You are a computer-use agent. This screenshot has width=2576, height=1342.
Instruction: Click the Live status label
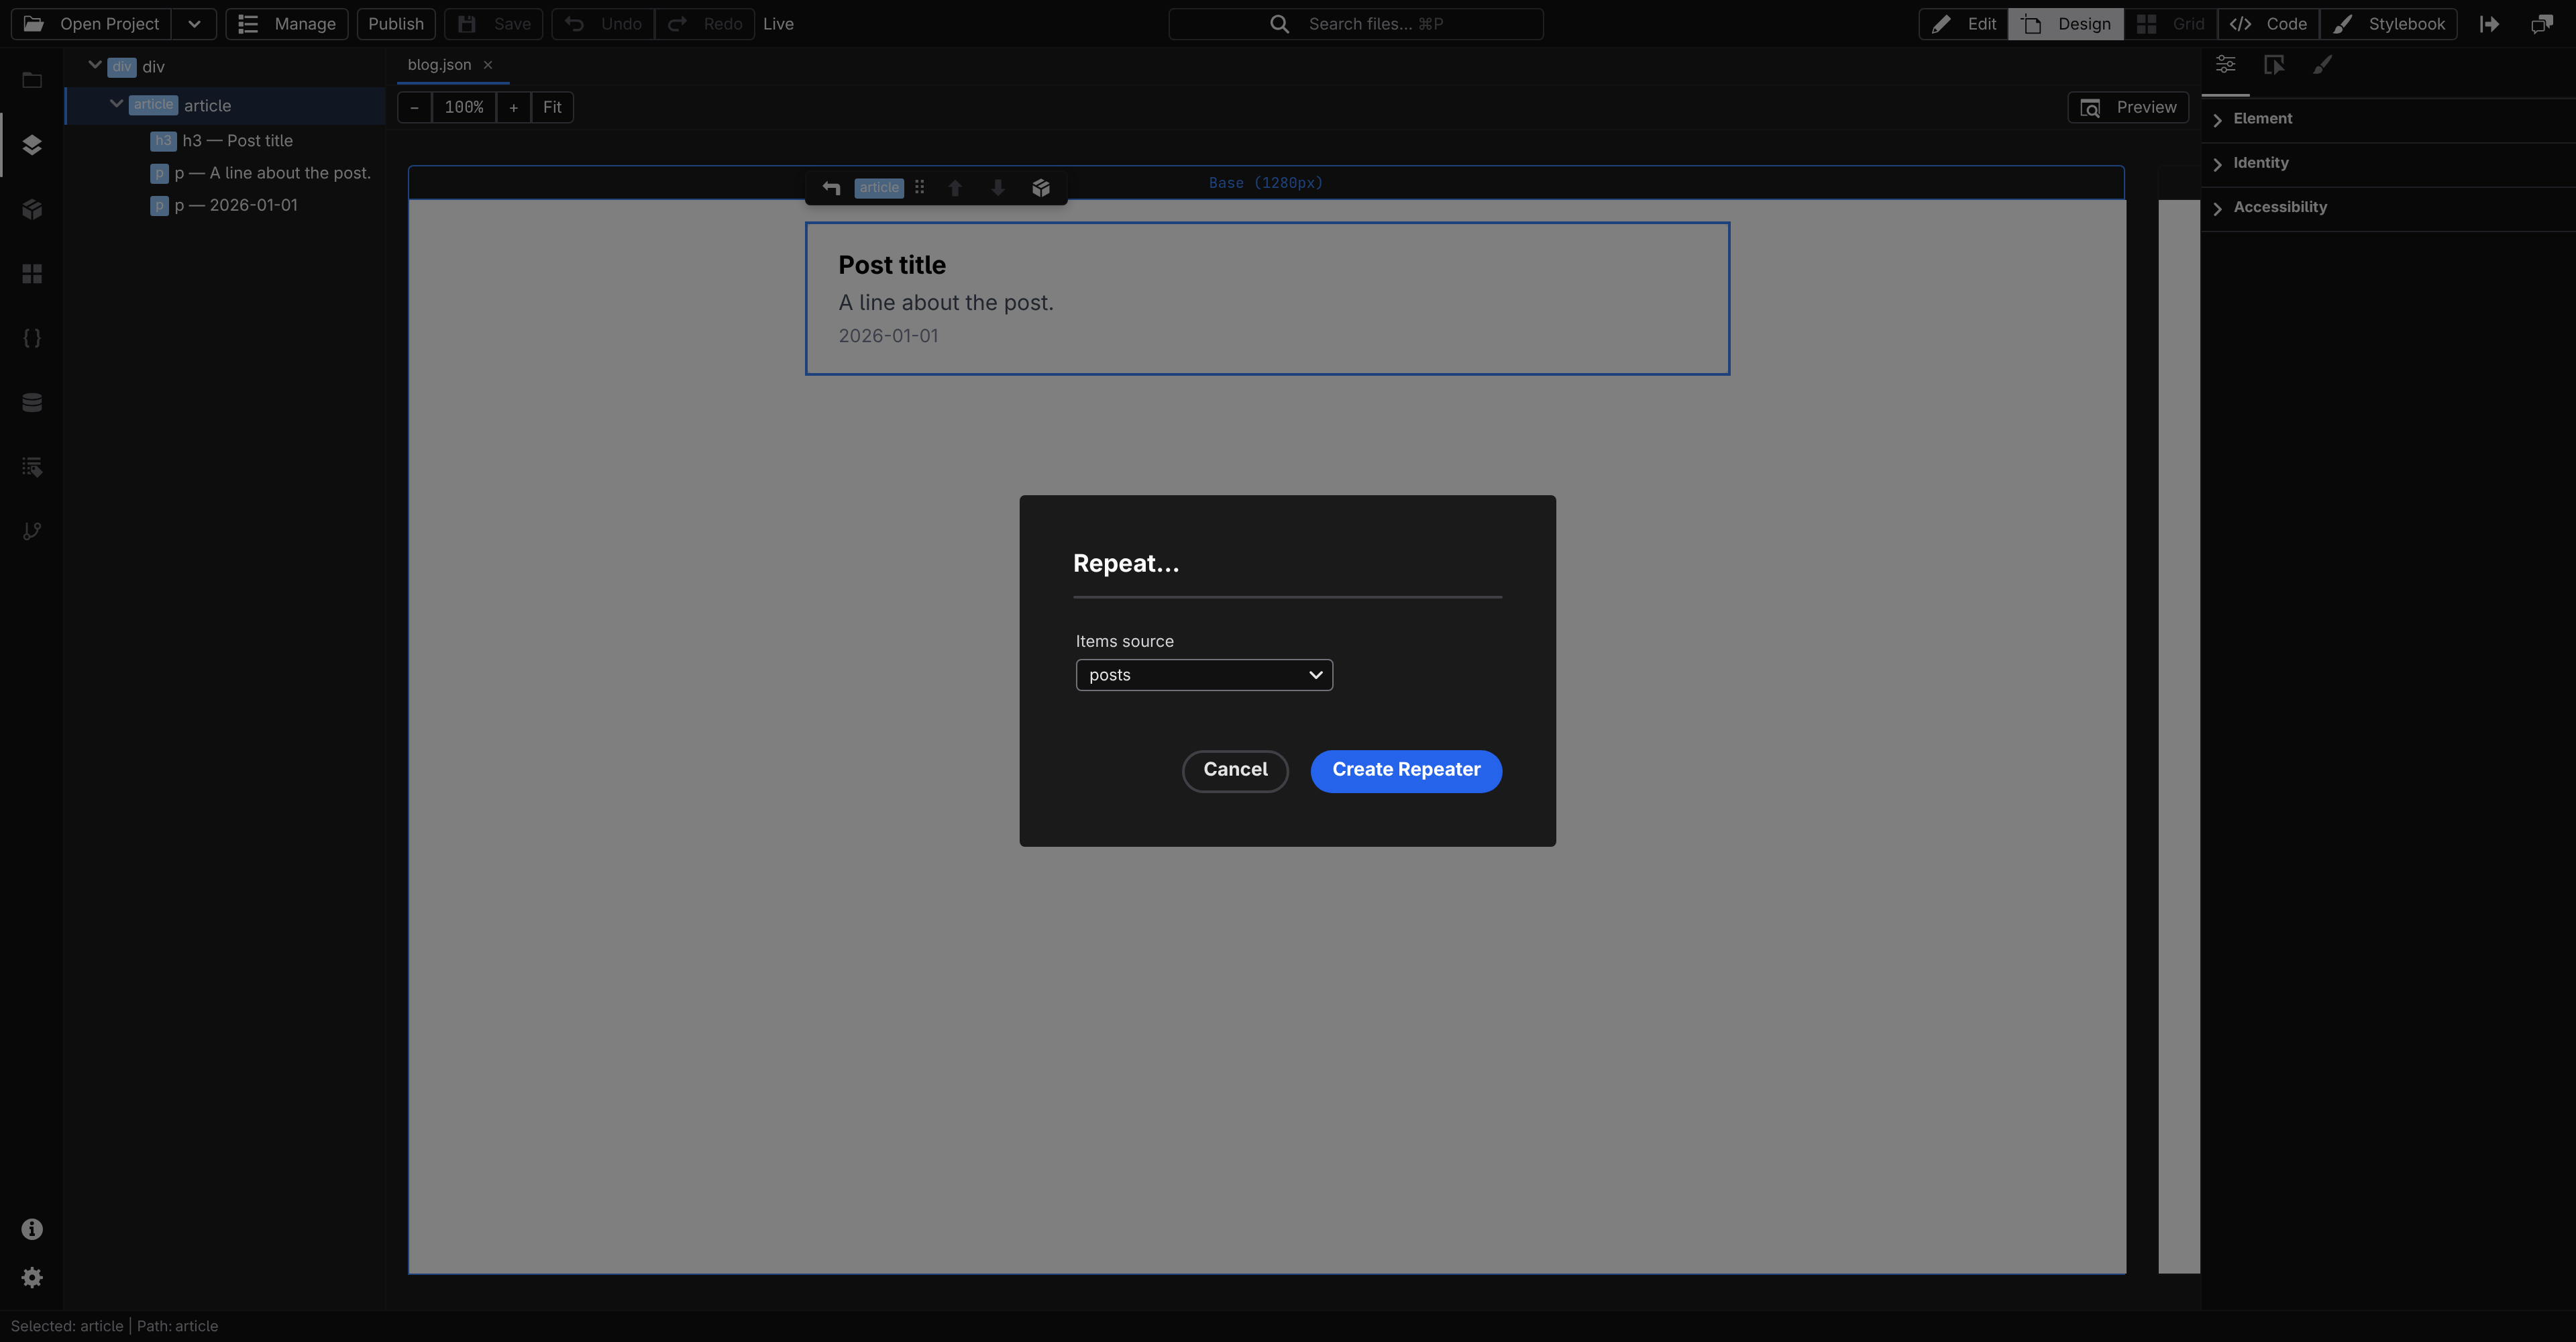pos(778,24)
